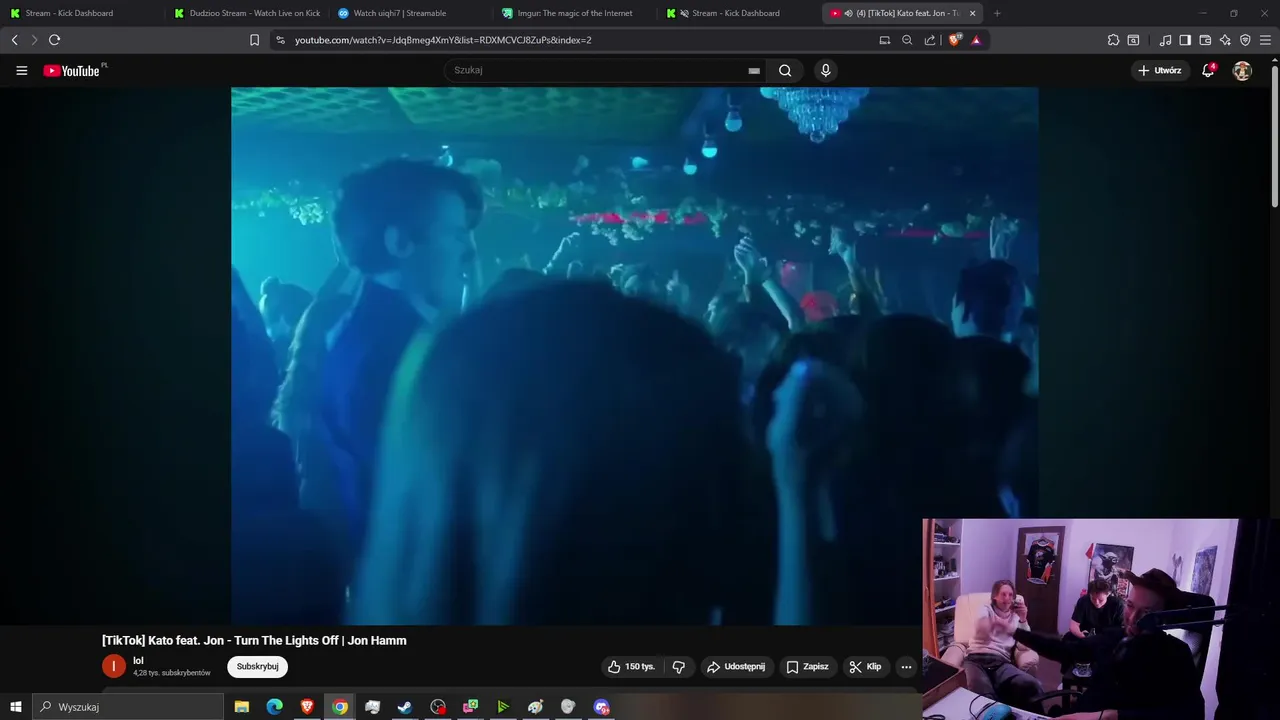Click the Utwórz create button
Viewport: 1280px width, 720px height.
point(1160,71)
